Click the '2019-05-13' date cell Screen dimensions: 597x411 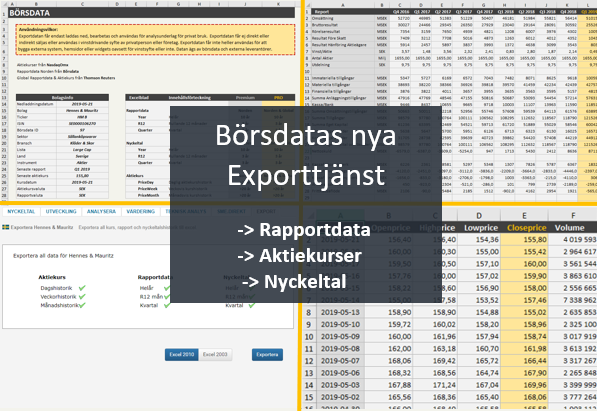(x=340, y=312)
